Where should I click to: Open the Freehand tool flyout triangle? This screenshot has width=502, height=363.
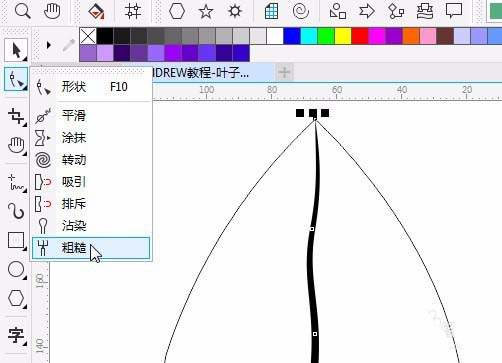pyautogui.click(x=25, y=191)
